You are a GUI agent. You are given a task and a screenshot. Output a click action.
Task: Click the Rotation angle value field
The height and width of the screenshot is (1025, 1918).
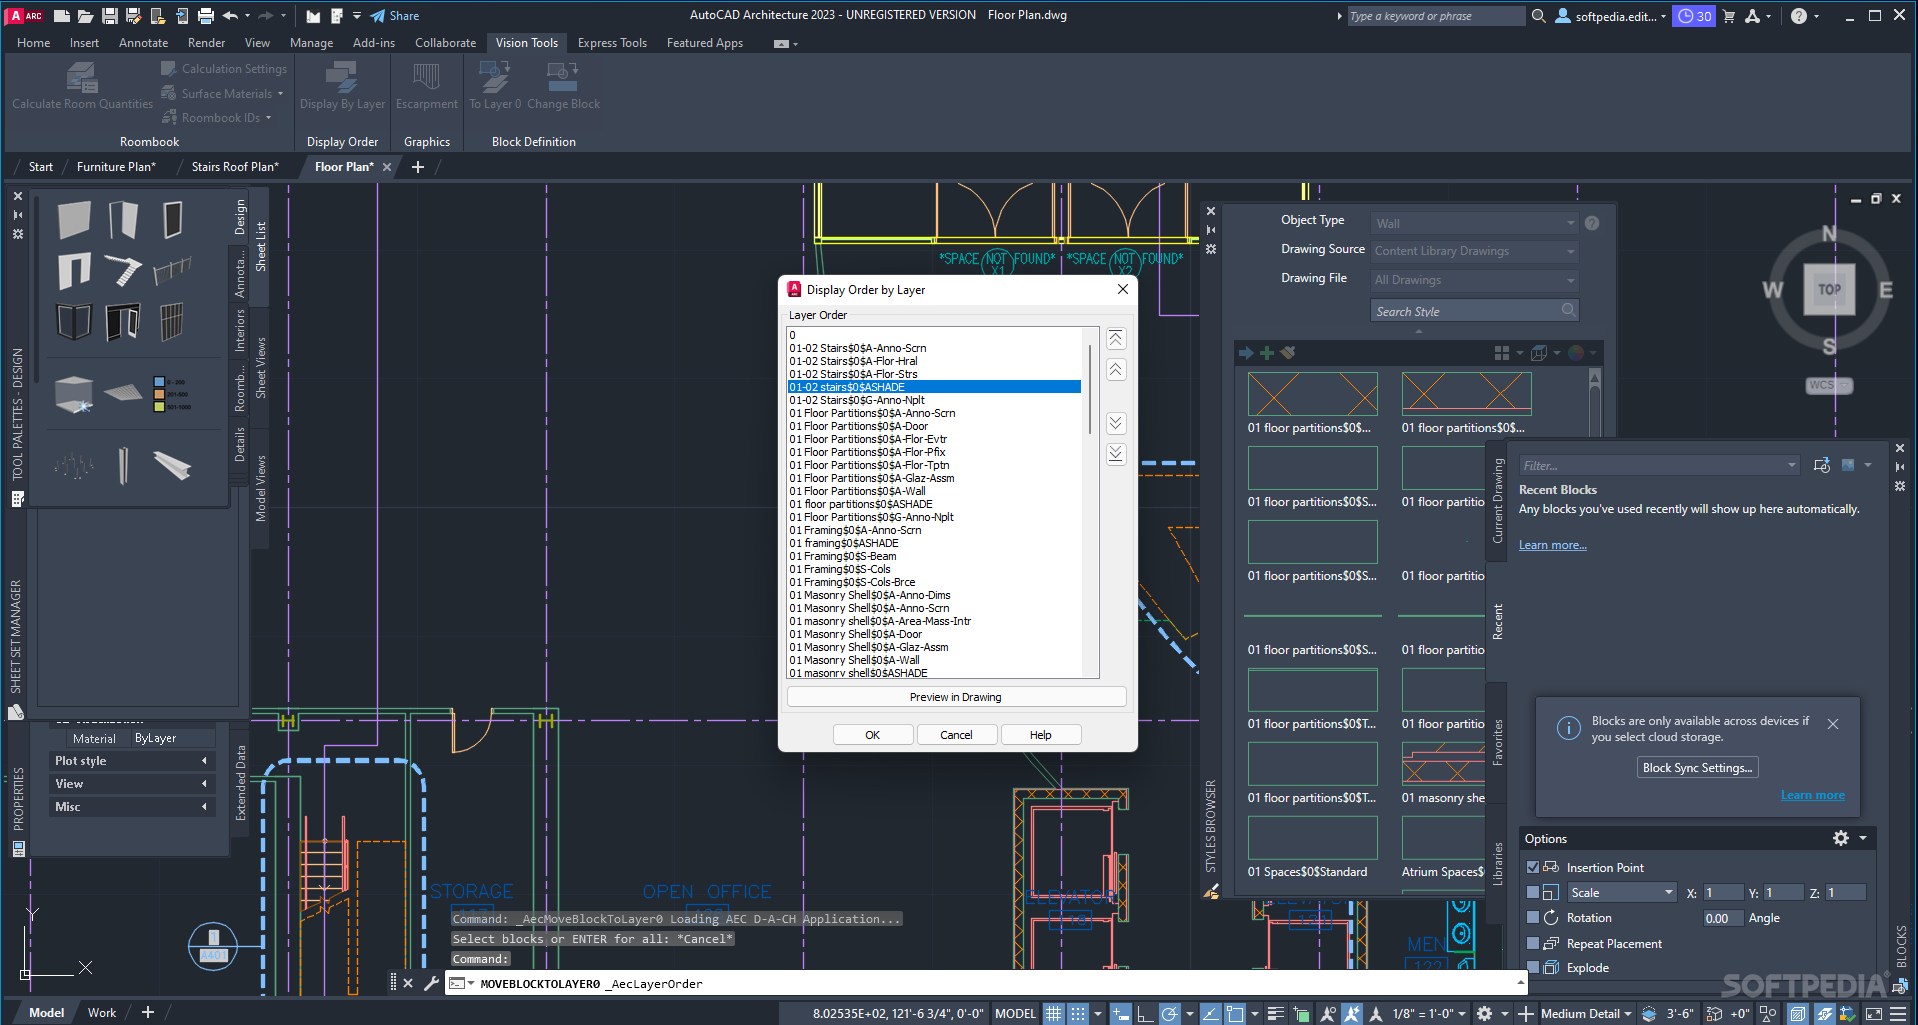[1723, 918]
